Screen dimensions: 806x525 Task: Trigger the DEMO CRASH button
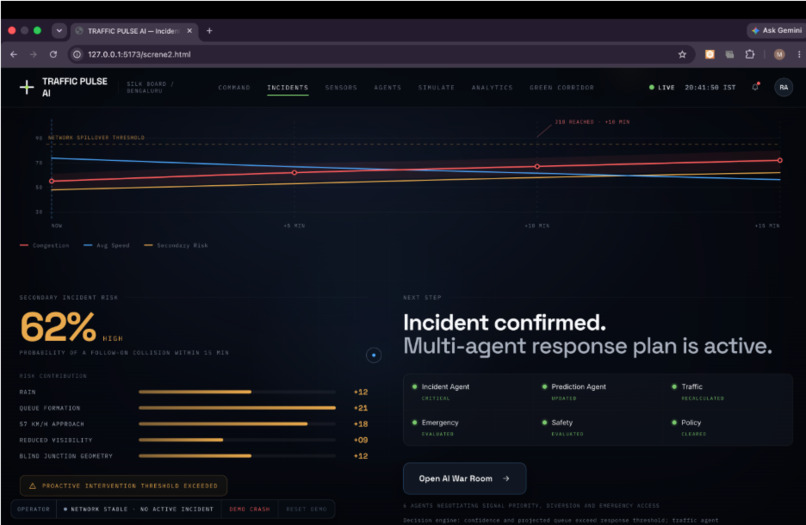click(x=249, y=509)
